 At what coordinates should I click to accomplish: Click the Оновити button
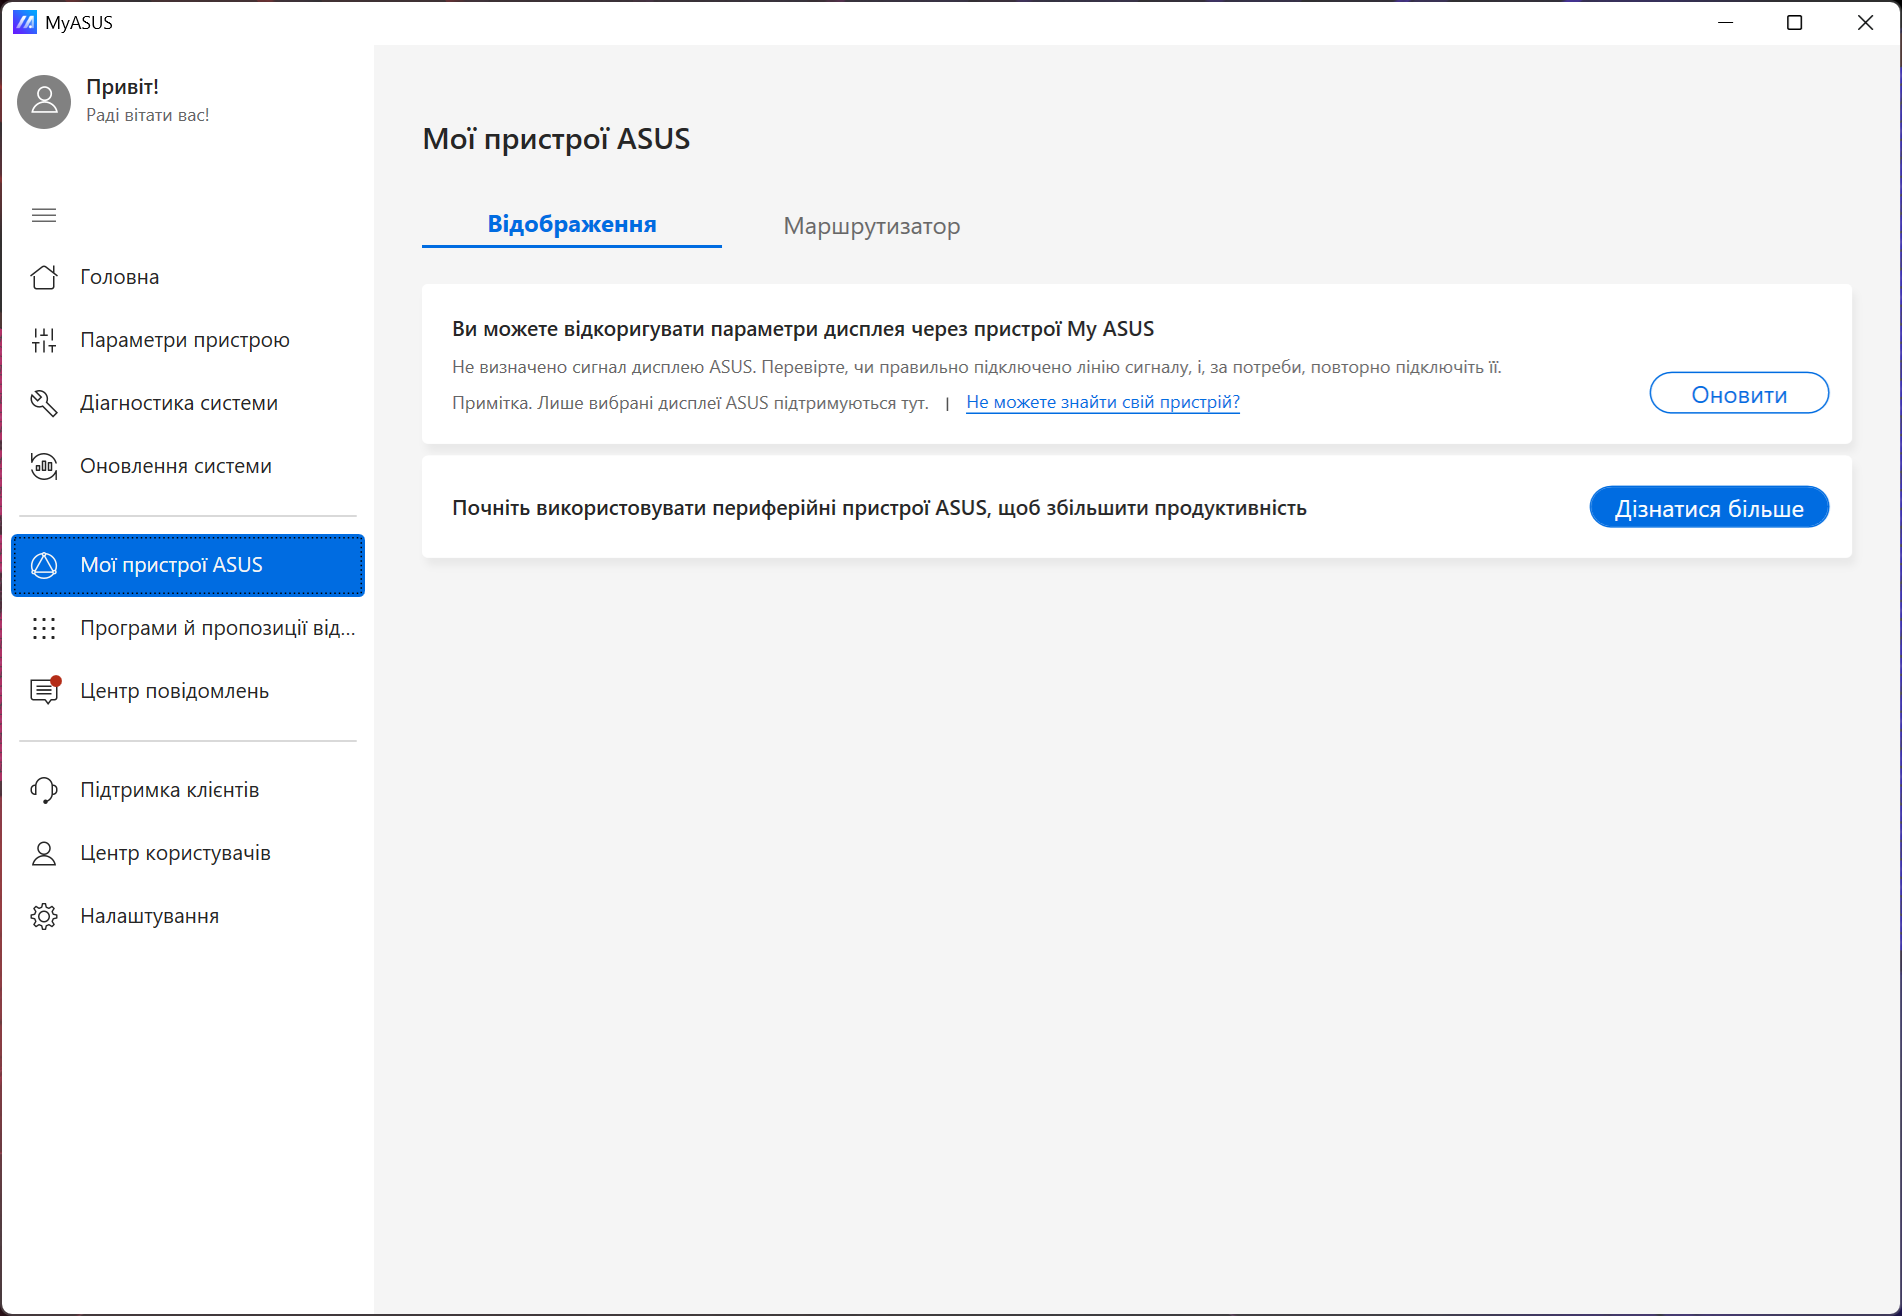point(1739,394)
